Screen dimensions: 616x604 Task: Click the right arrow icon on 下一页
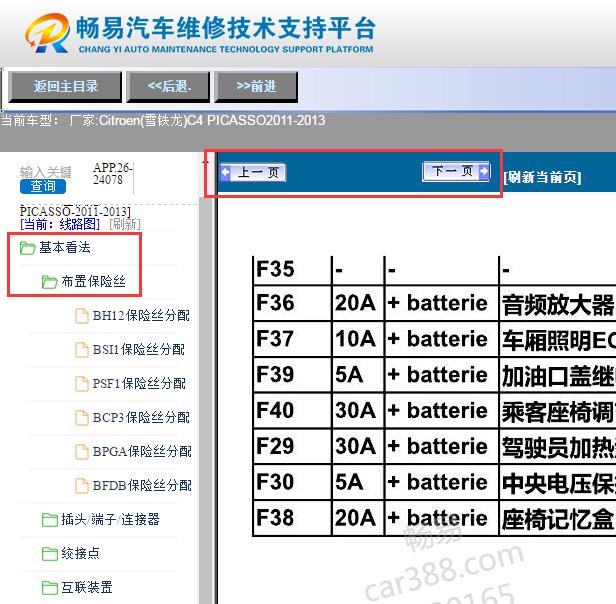coord(484,171)
